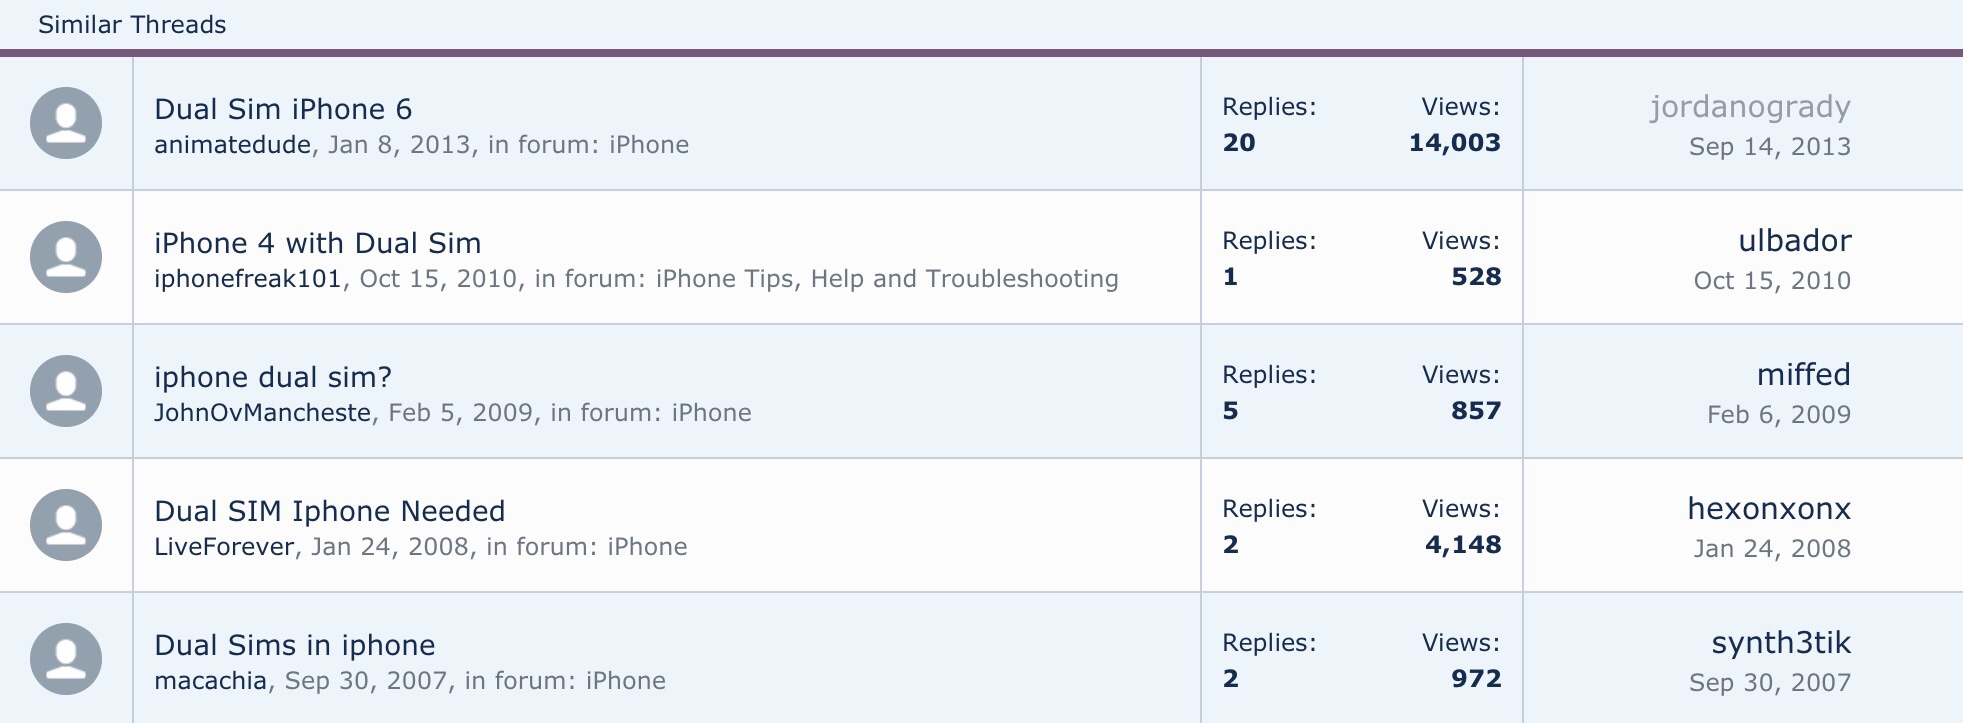Click the avatar icon for macachia's thread
Viewport: 1963px width, 723px height.
66,659
